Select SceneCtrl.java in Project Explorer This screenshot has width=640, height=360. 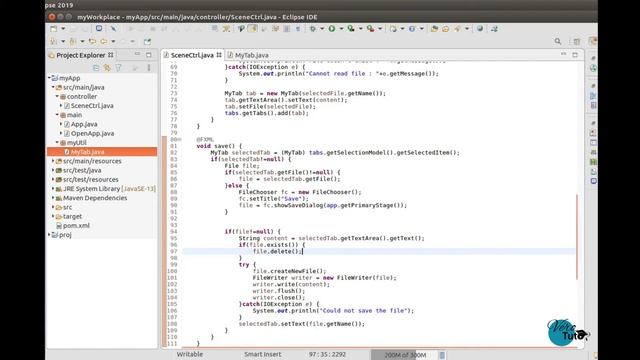click(x=92, y=106)
